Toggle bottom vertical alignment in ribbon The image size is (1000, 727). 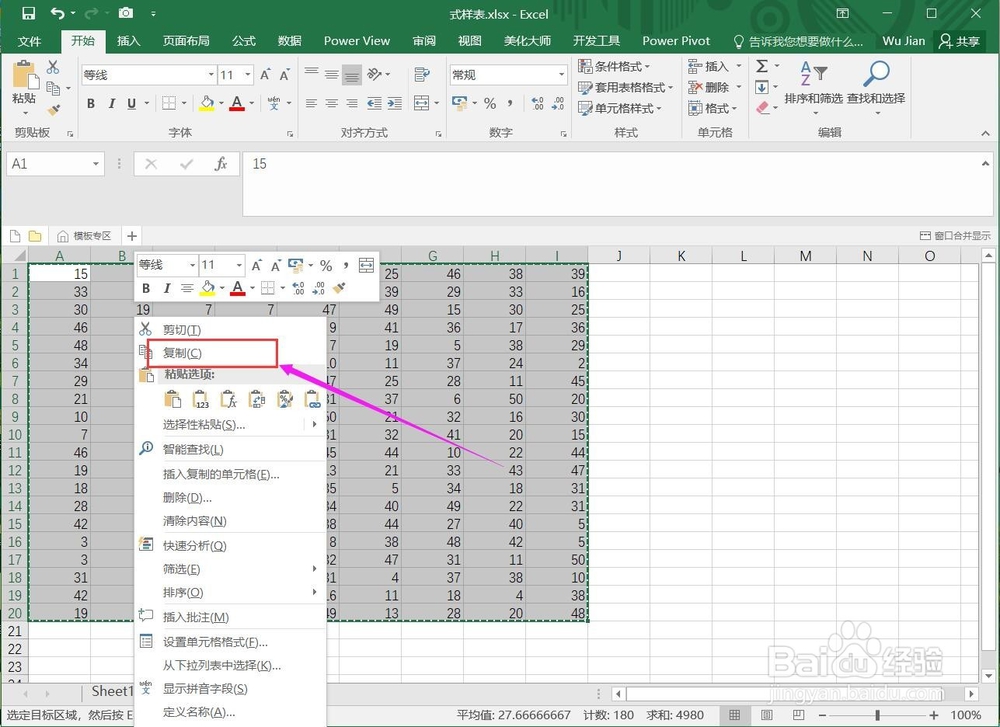351,75
